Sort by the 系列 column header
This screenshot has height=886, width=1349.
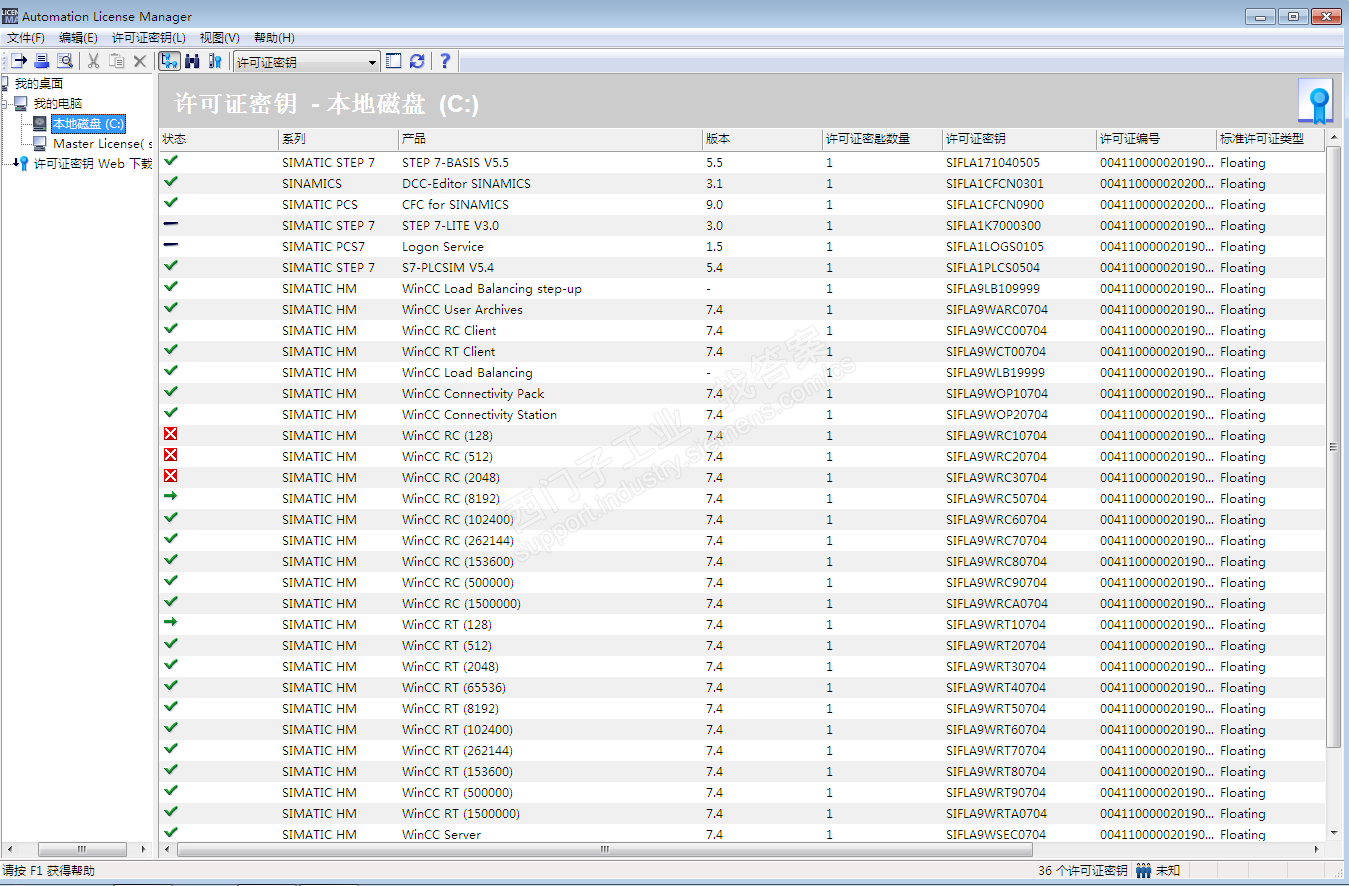(x=338, y=139)
